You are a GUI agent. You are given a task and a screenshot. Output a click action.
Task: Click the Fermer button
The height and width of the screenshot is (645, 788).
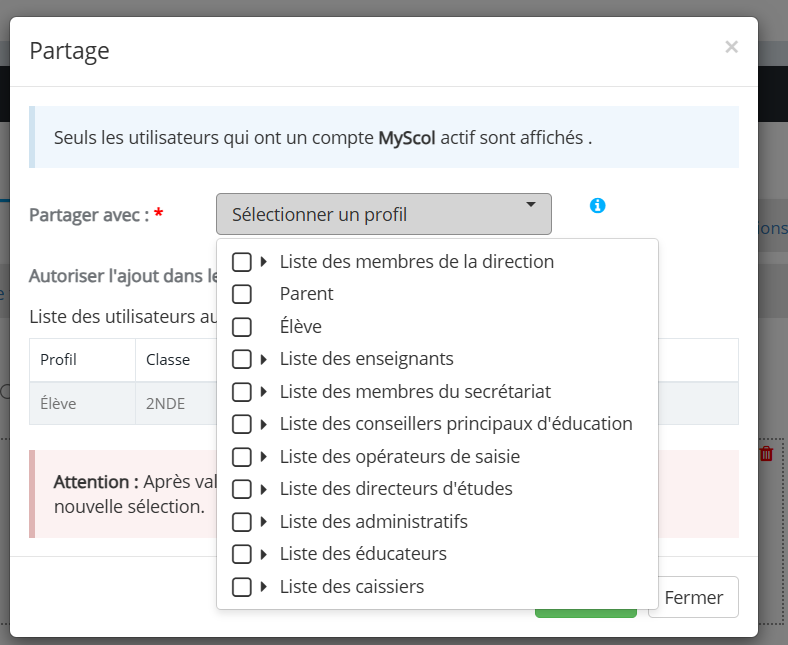coord(694,597)
